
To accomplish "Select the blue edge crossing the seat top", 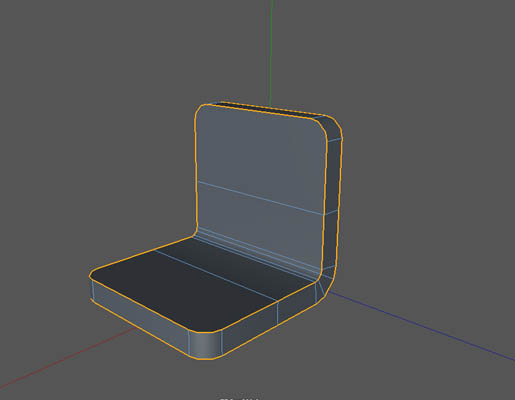I will point(215,276).
